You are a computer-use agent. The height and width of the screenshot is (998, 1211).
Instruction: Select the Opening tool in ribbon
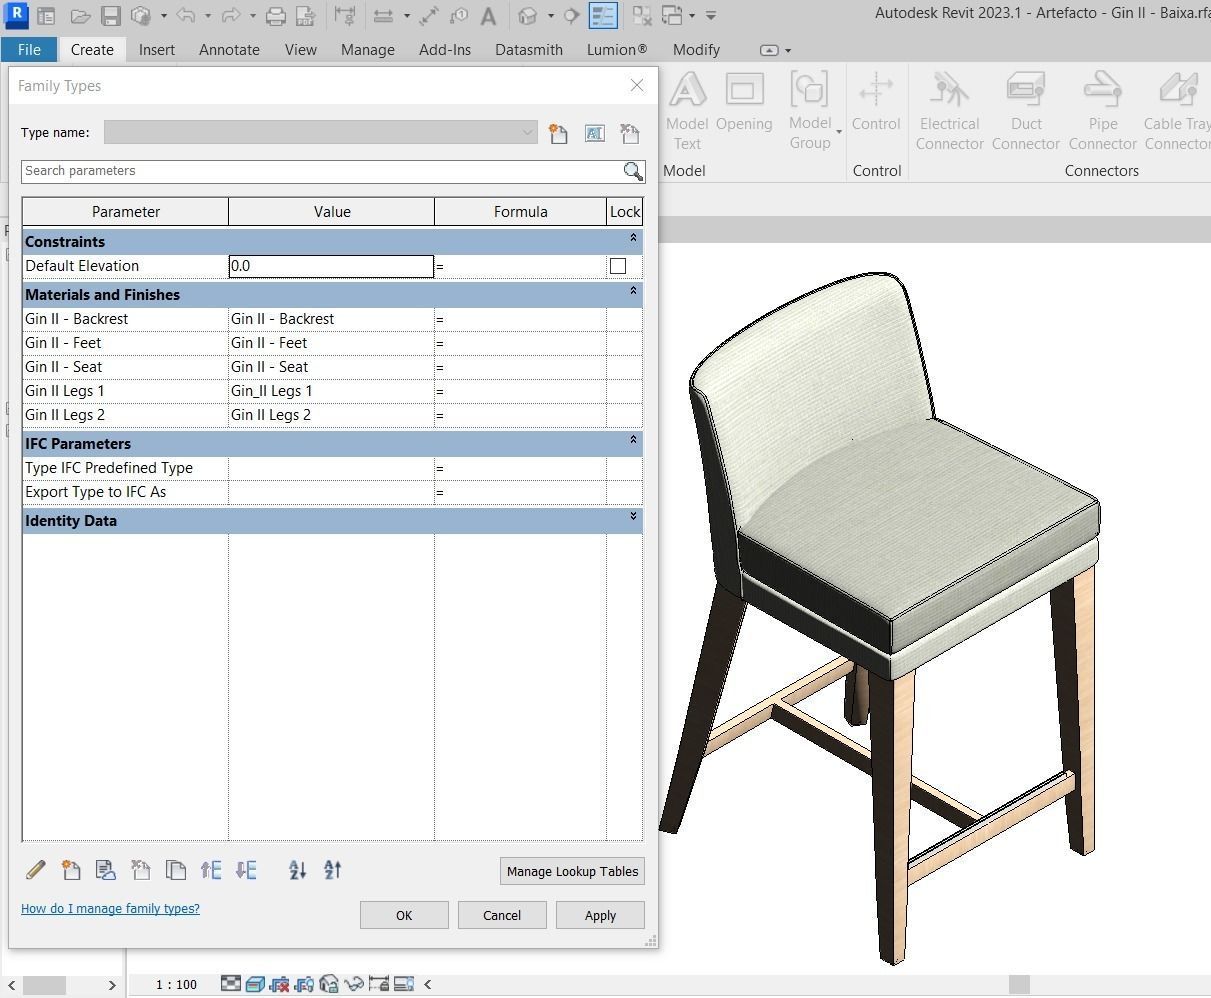744,102
